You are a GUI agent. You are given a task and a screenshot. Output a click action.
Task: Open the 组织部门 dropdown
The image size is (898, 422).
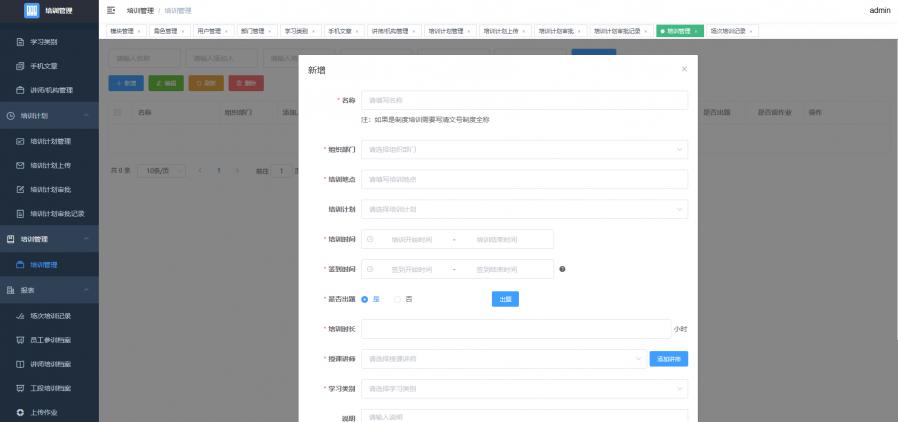(524, 149)
